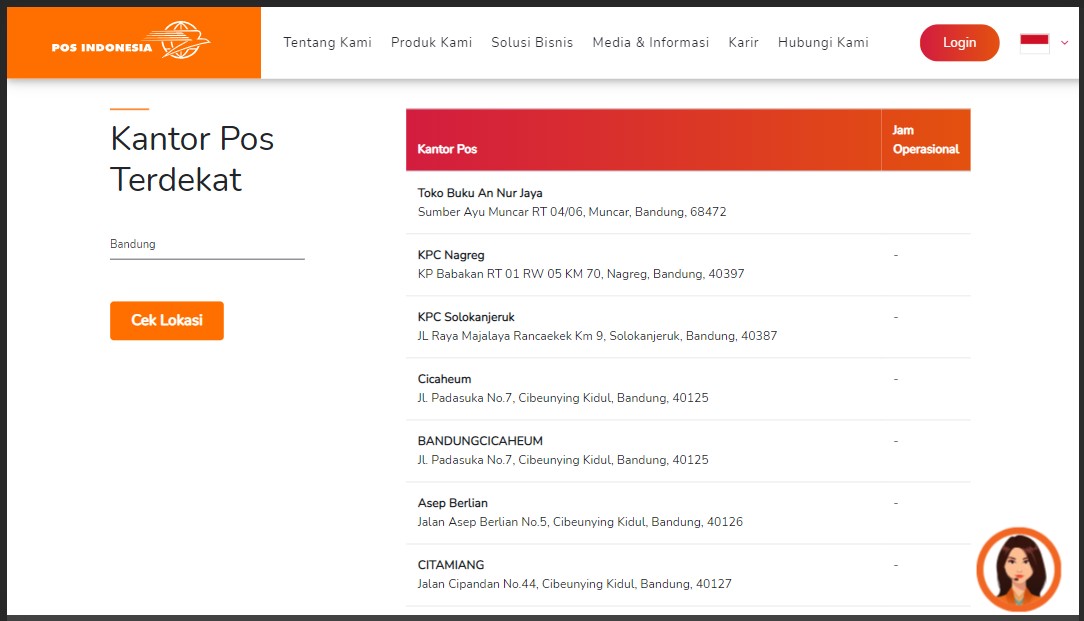Open the Hubungi Kami menu
Viewport: 1084px width, 621px height.
pyautogui.click(x=823, y=42)
